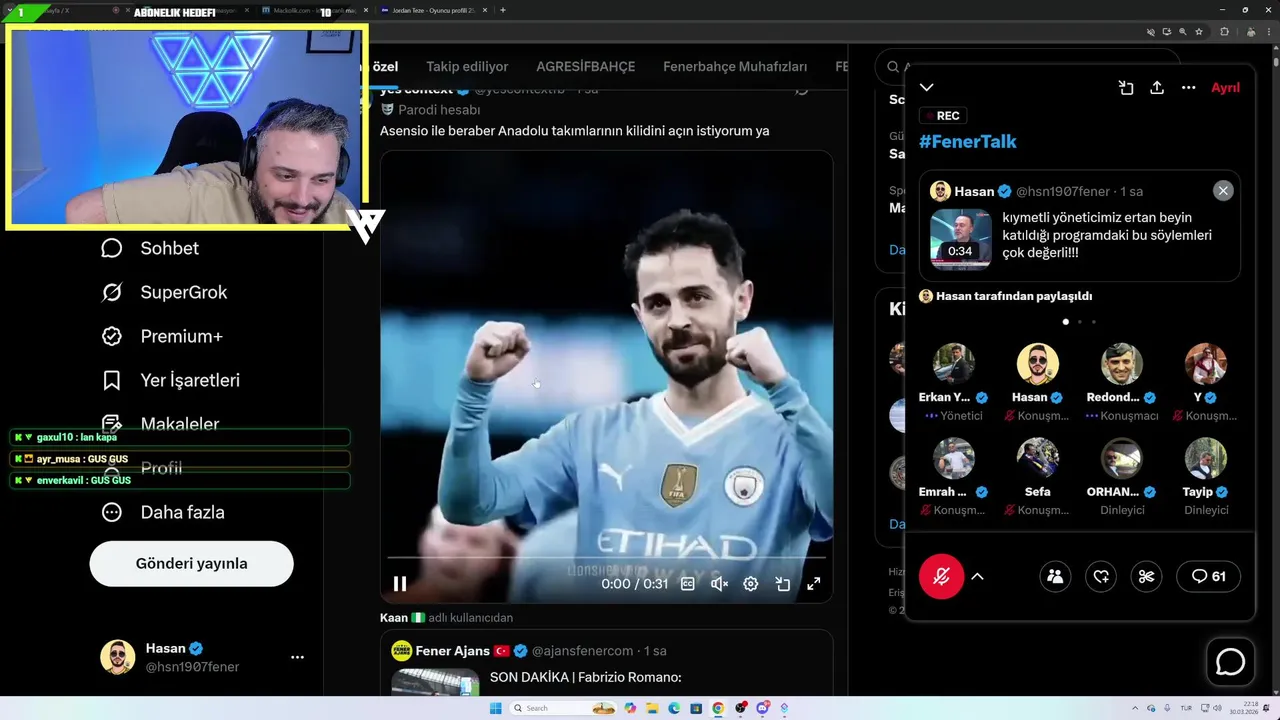This screenshot has height=720, width=1280.
Task: Dismiss the shared post card
Action: pyautogui.click(x=1223, y=191)
